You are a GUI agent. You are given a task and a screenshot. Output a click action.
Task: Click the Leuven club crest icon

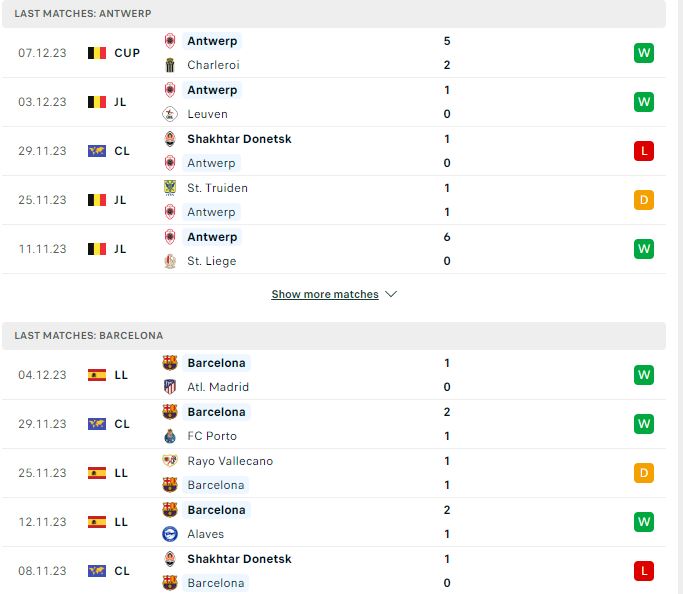[170, 114]
